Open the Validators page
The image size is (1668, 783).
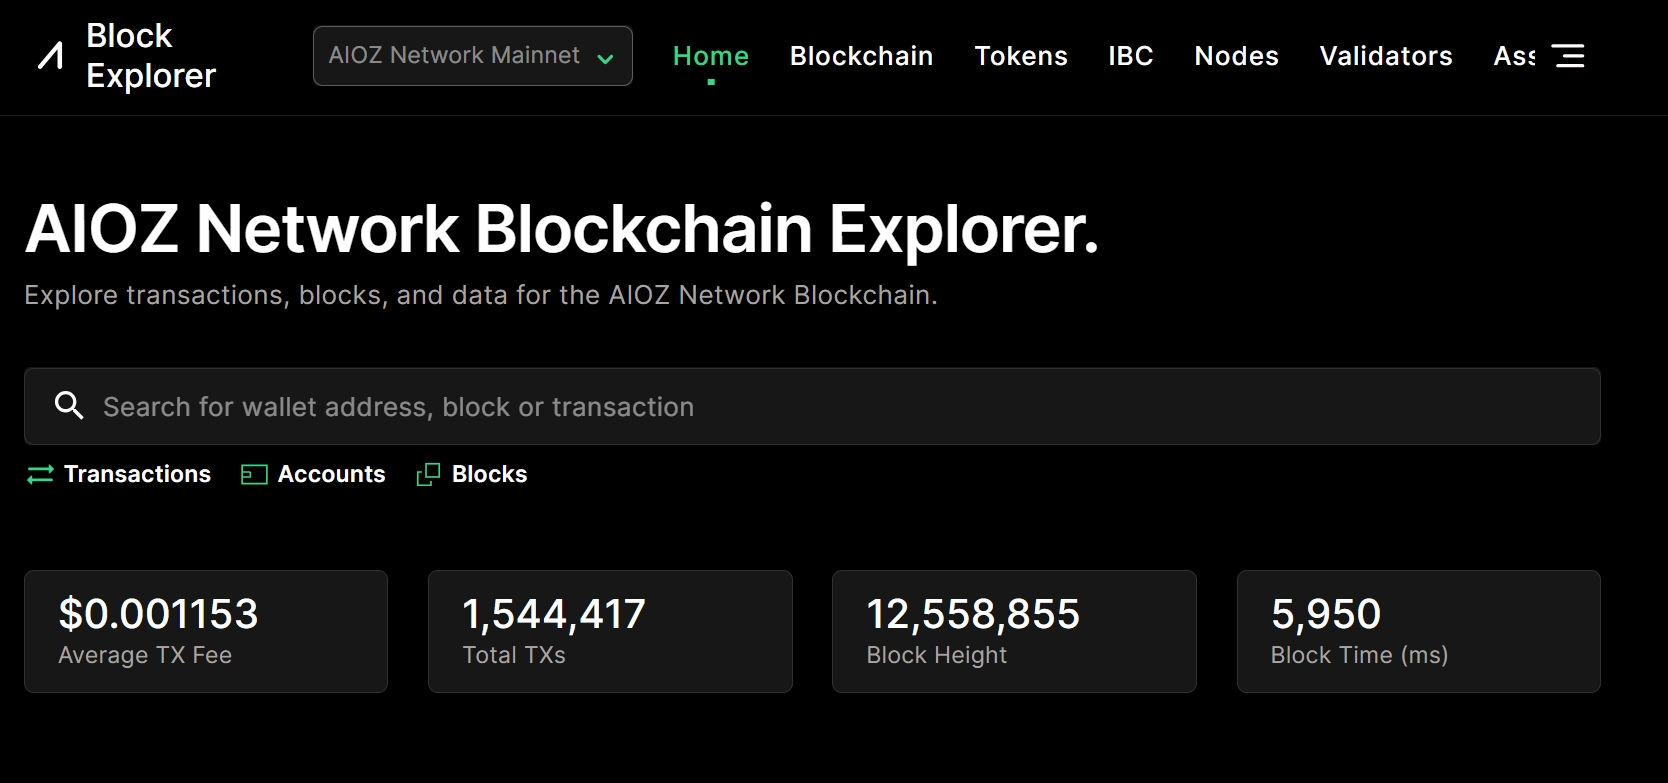click(1385, 56)
